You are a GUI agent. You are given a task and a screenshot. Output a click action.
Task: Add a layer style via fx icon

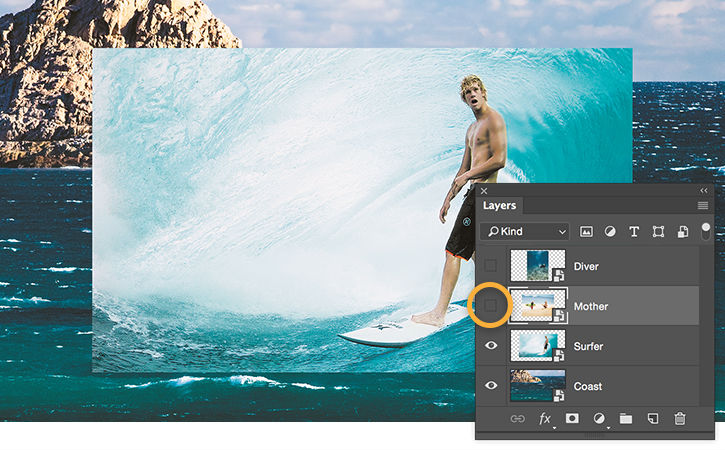[545, 419]
